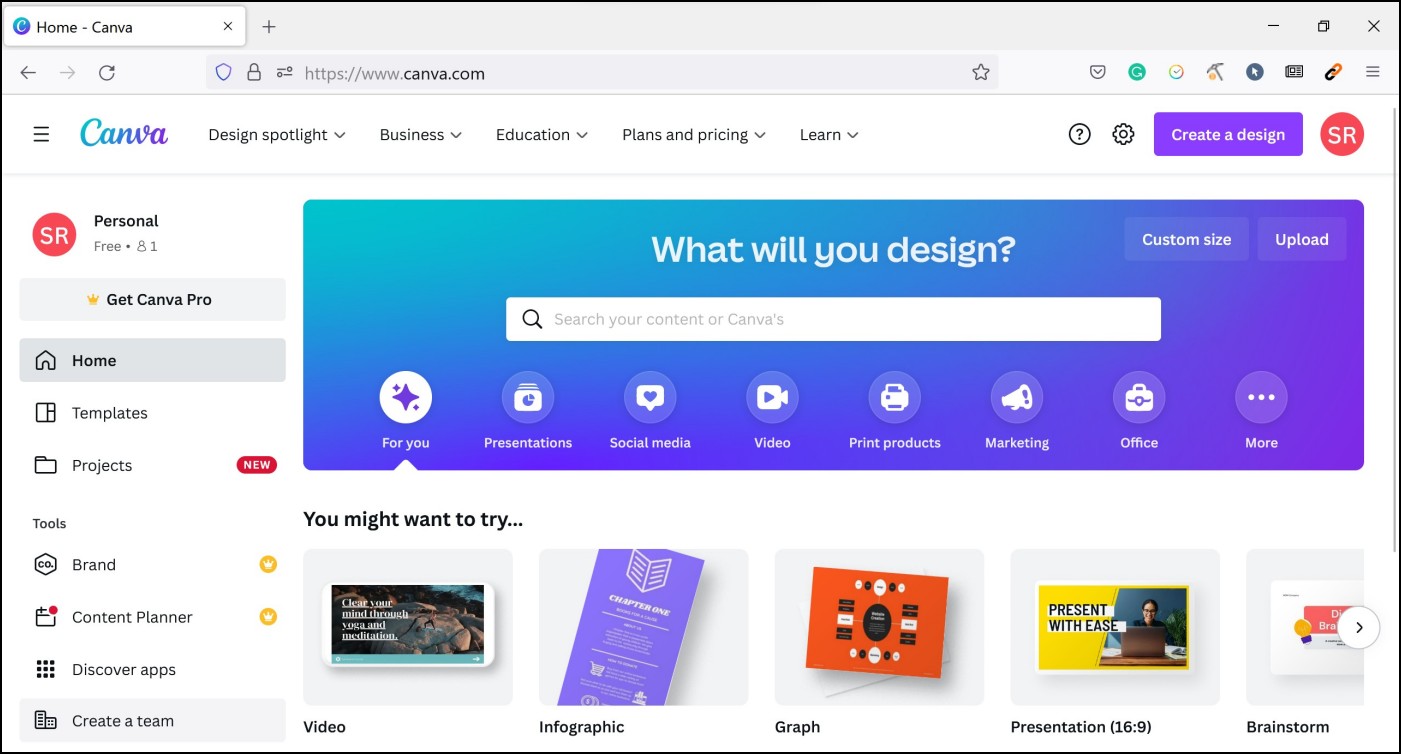Click the magnifier icon in search box

(x=534, y=319)
